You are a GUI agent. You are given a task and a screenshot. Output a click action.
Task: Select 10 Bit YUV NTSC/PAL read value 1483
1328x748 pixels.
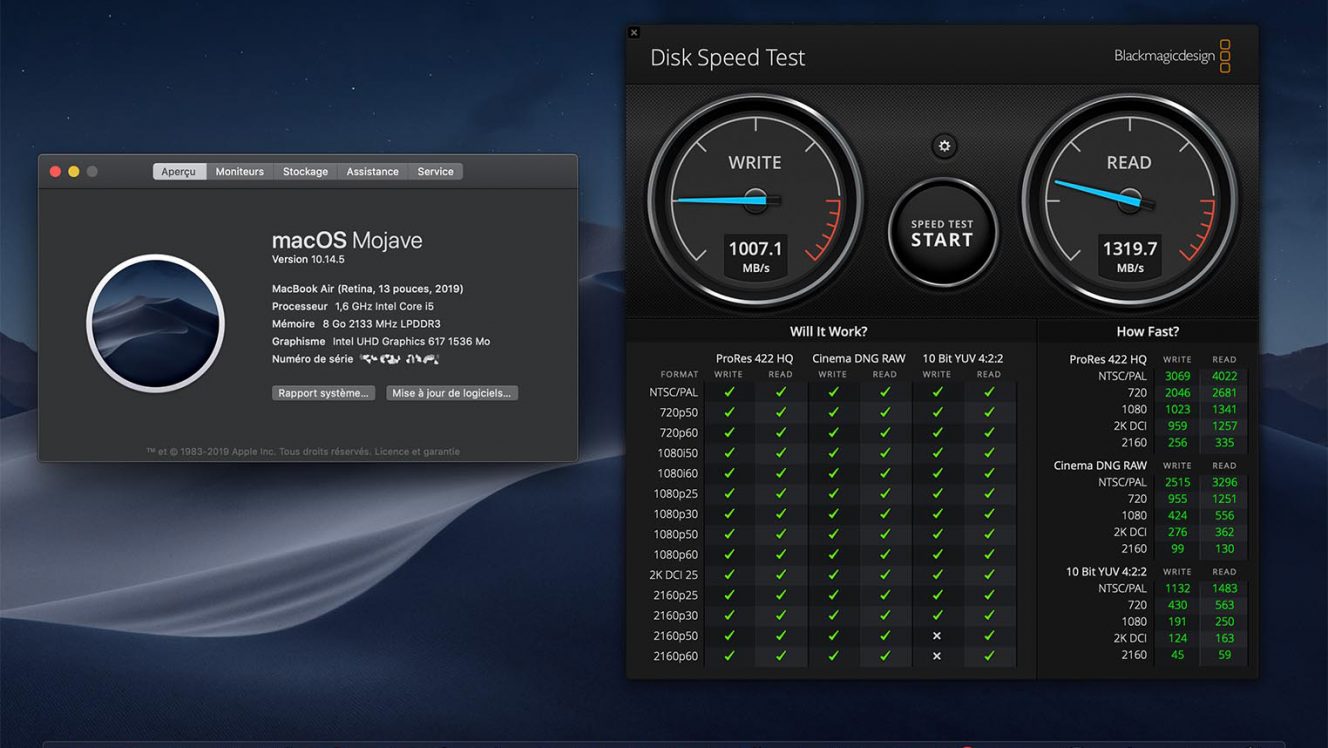pyautogui.click(x=1224, y=588)
